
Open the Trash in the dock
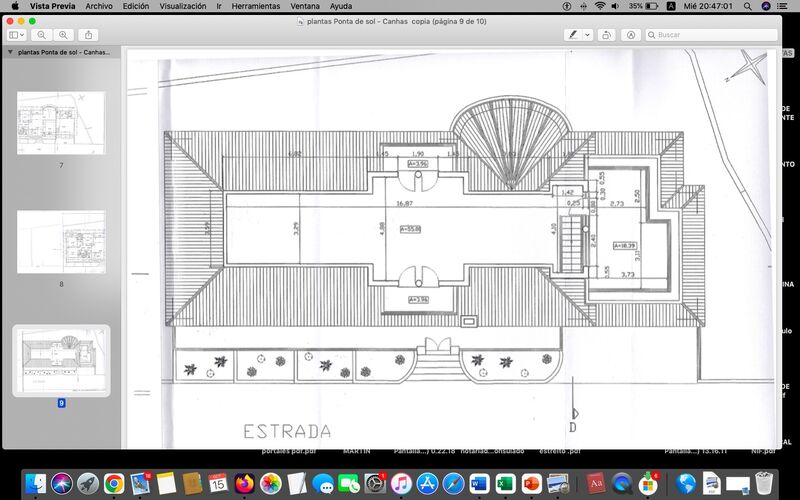765,483
